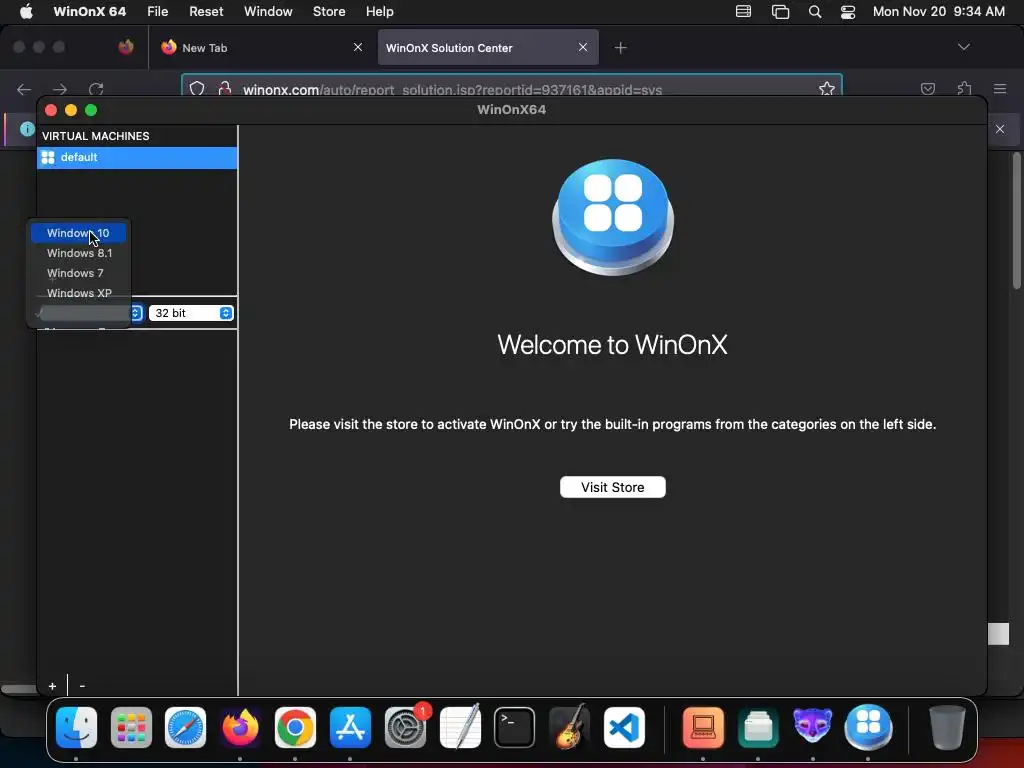Screen dimensions: 1024x768
Task: Open Firefox extensions puzzle icon
Action: click(x=964, y=89)
